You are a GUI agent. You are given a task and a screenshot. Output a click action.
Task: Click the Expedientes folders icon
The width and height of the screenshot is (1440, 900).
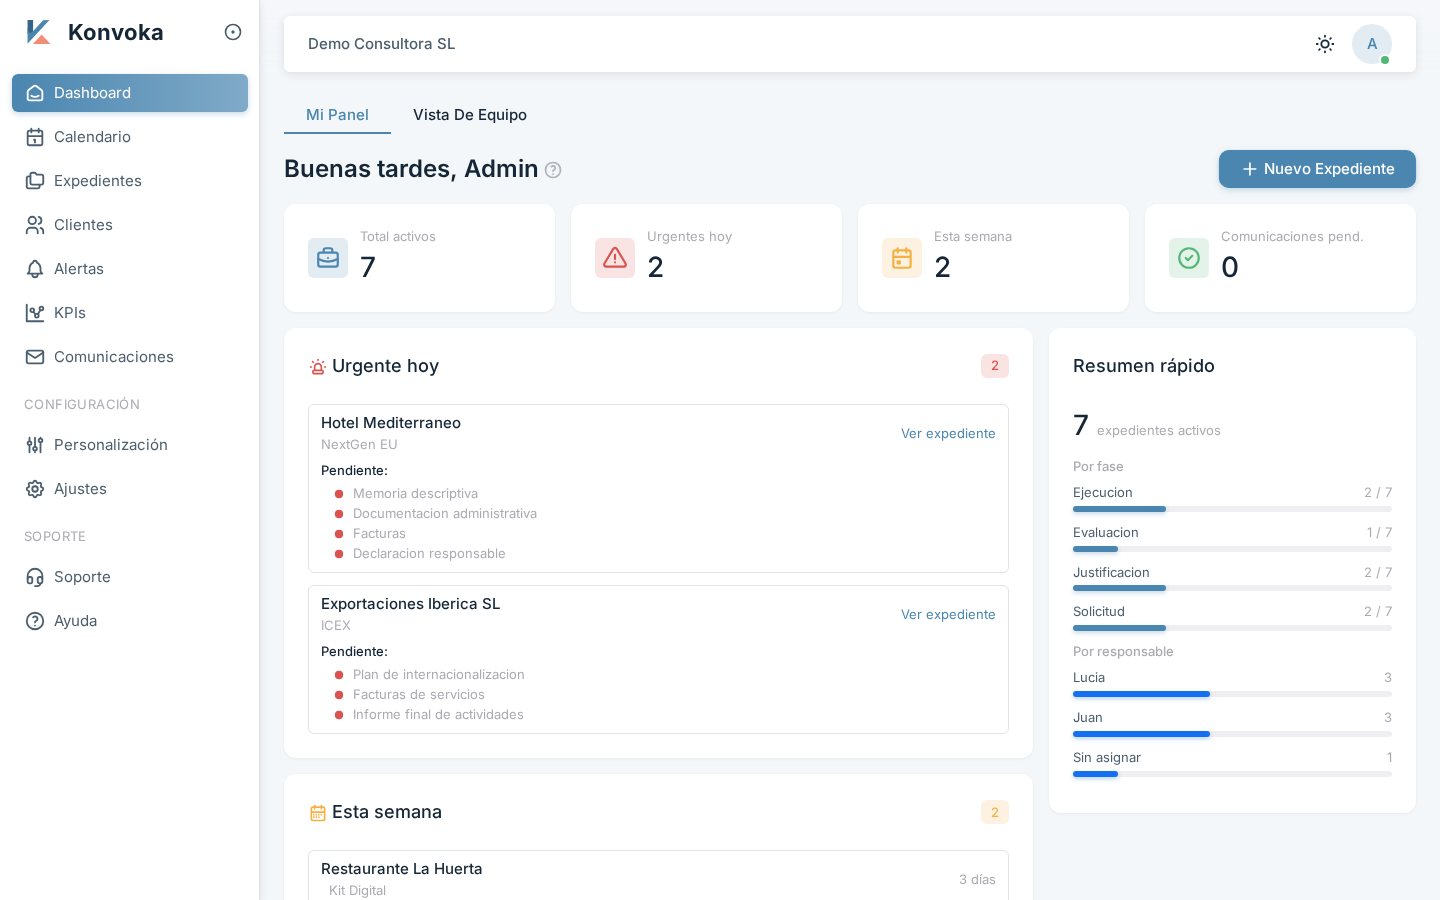pos(35,181)
